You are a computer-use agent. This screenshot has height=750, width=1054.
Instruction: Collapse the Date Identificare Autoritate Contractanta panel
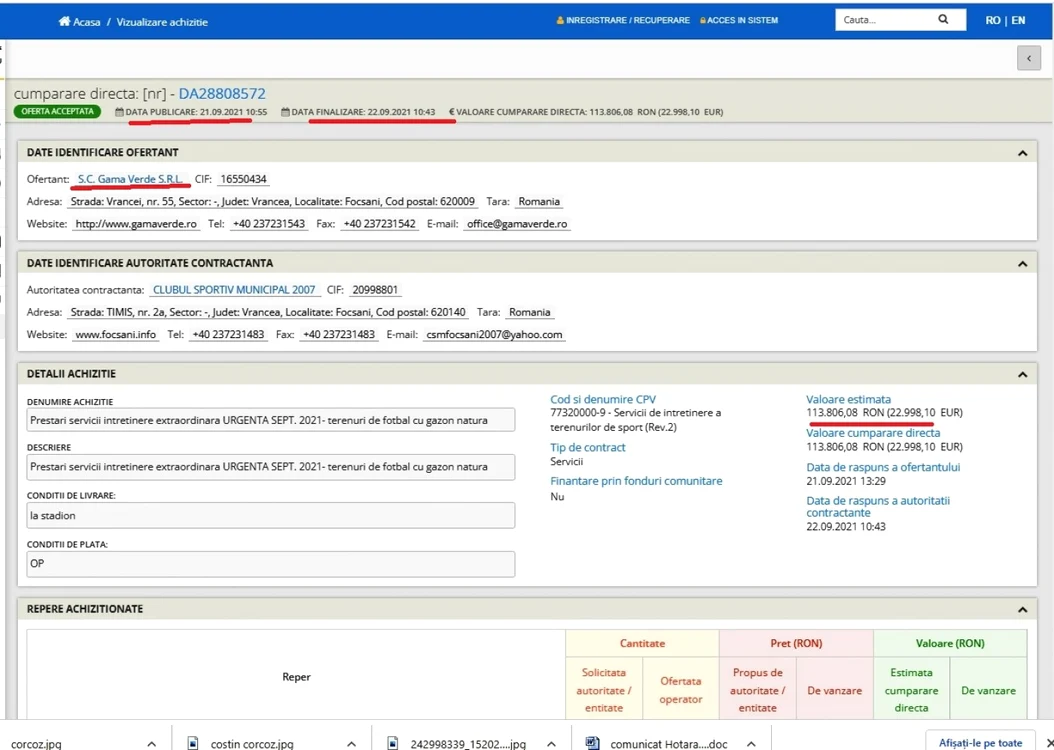pyautogui.click(x=1022, y=264)
